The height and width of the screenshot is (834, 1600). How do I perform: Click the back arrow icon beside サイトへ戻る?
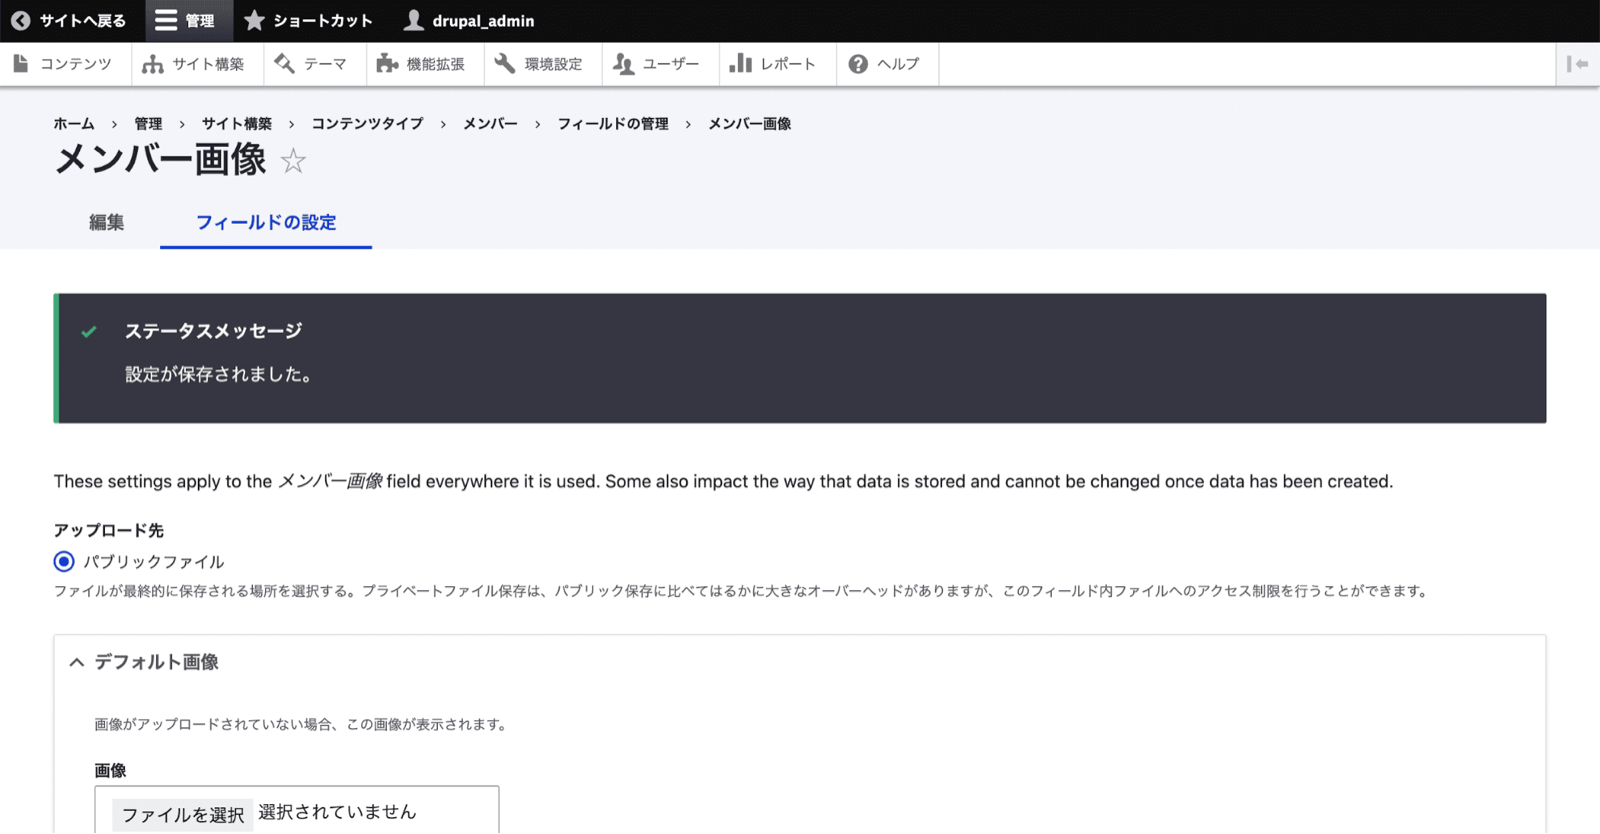point(20,21)
